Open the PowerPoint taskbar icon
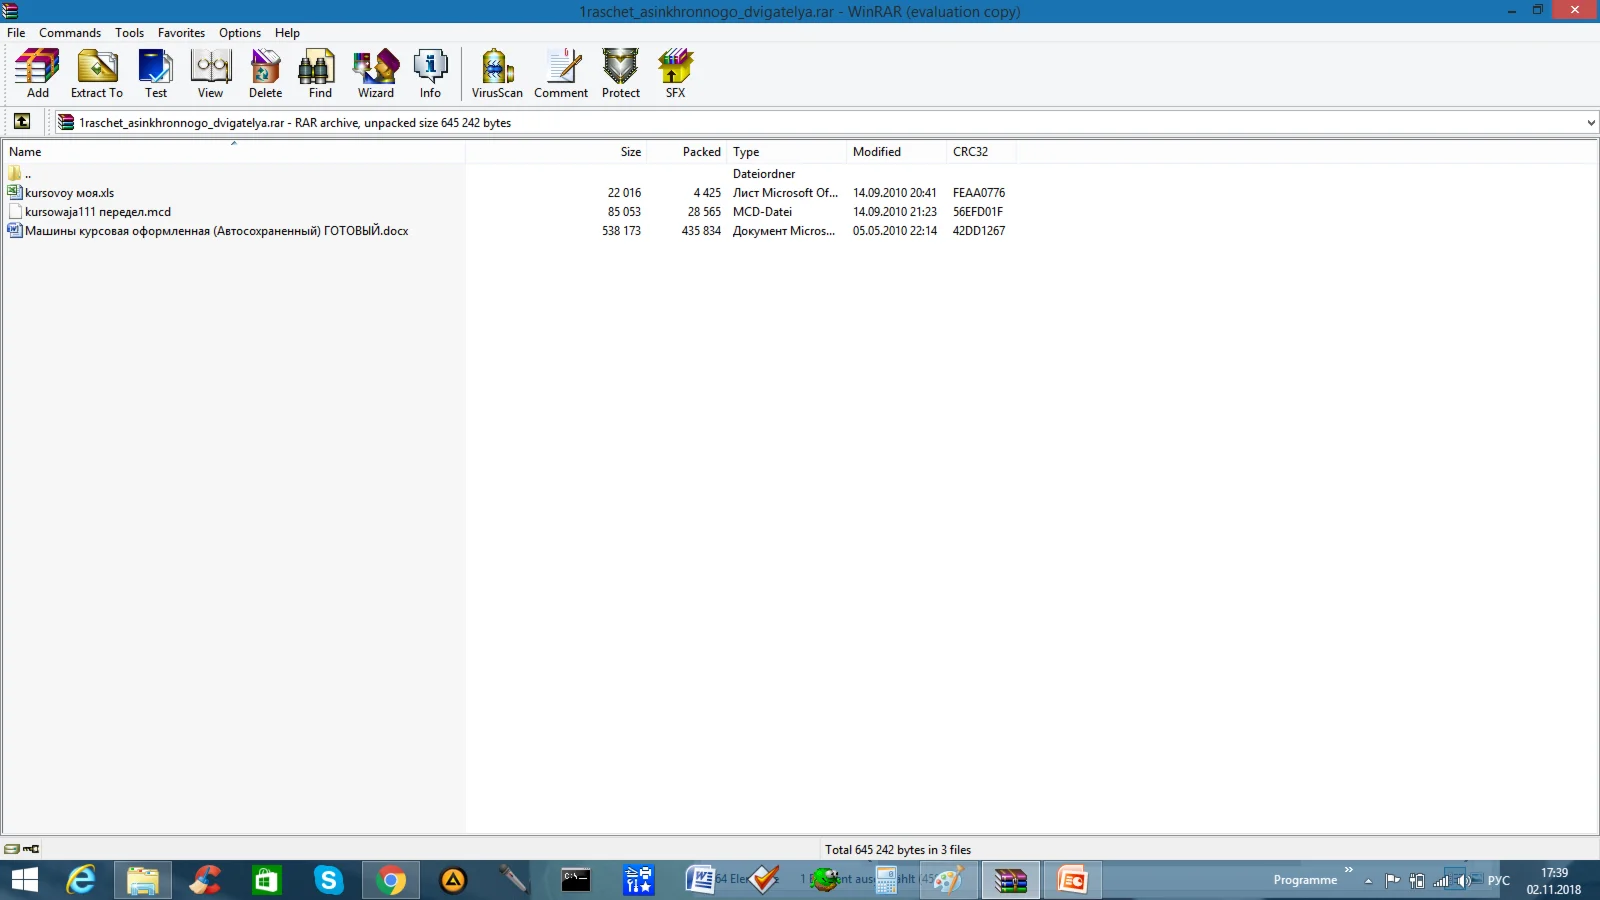Viewport: 1600px width, 900px height. 1072,880
